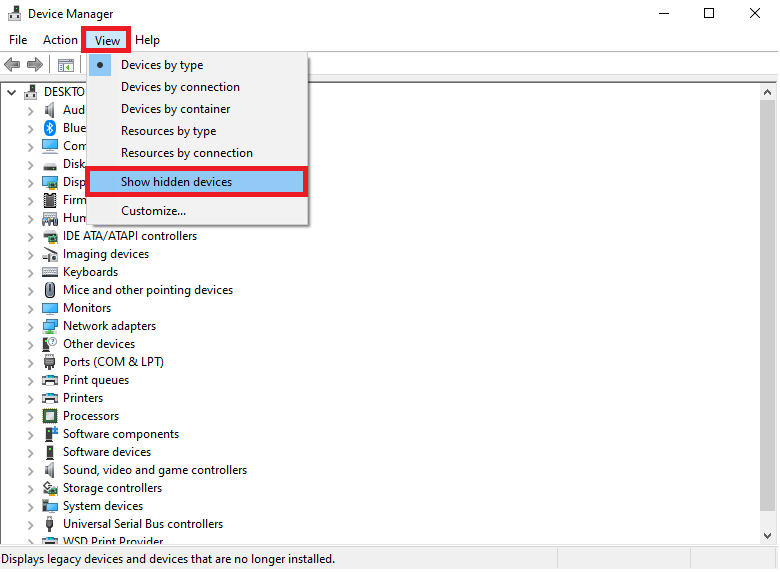
Task: Click the Ports (COM & LPT) plug icon
Action: [x=50, y=362]
